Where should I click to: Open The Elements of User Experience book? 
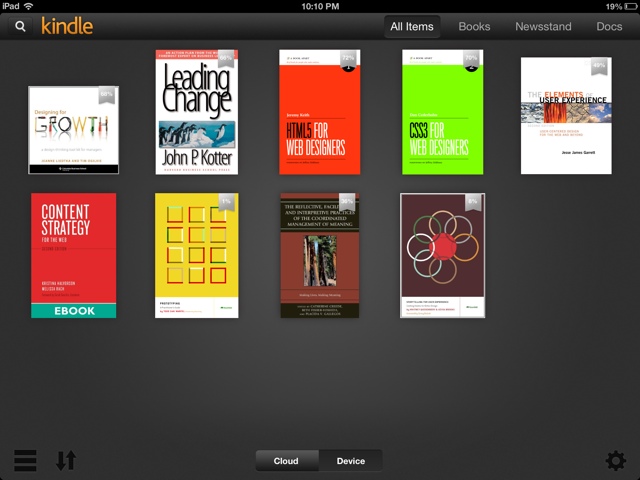[x=566, y=116]
